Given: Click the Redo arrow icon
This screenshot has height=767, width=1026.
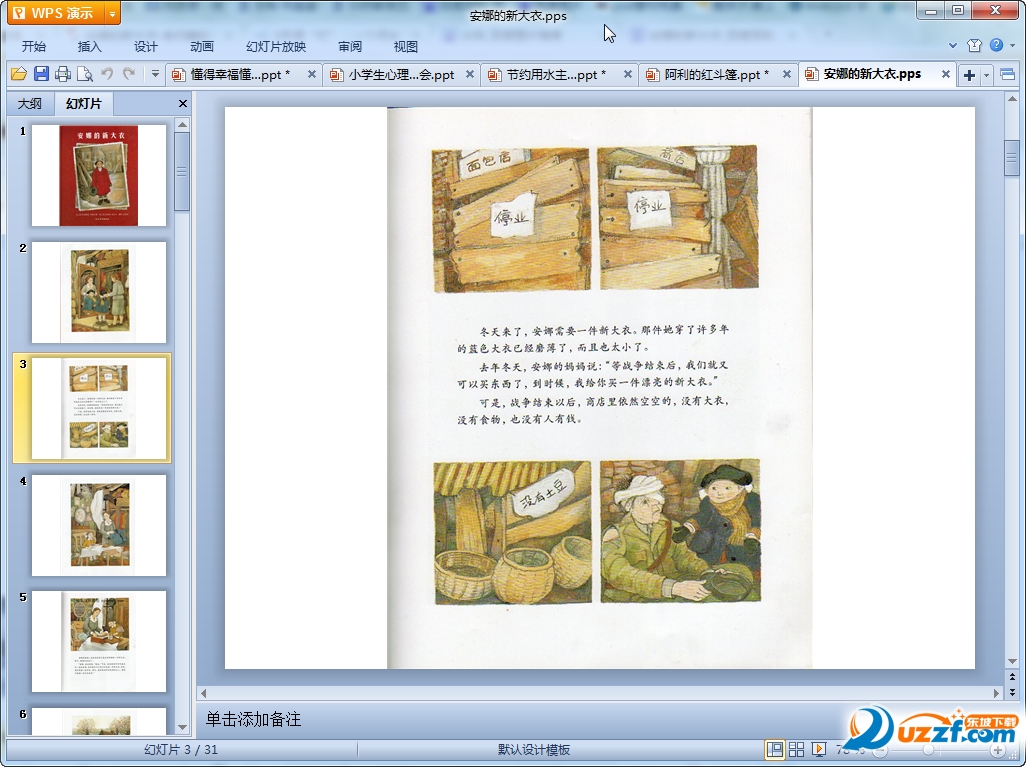Looking at the screenshot, I should [x=129, y=74].
